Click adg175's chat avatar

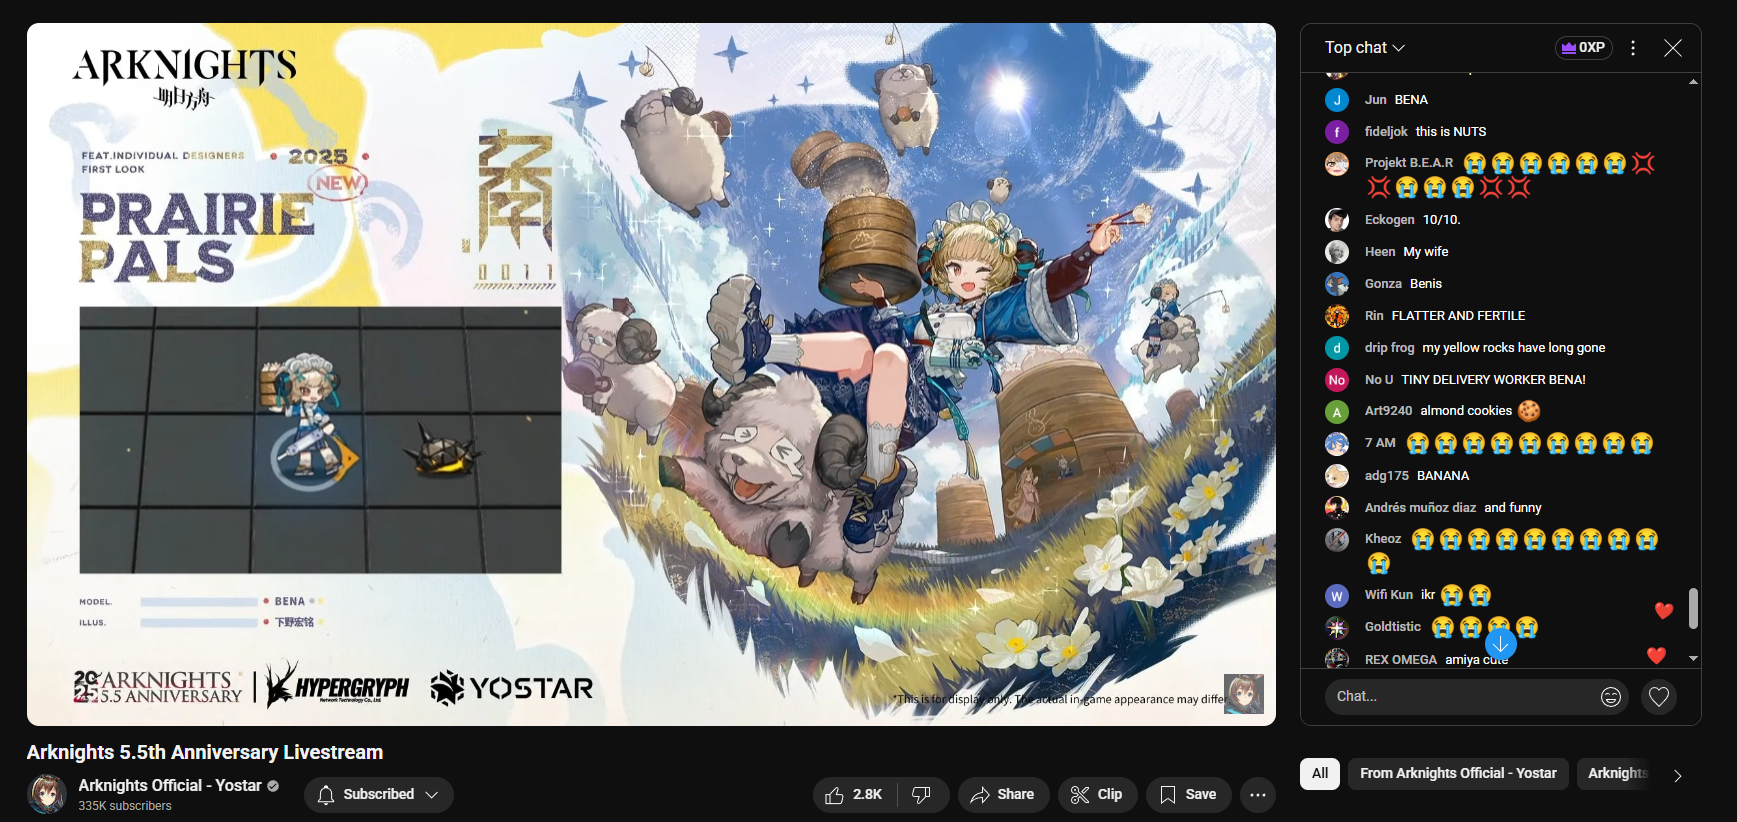click(1337, 476)
